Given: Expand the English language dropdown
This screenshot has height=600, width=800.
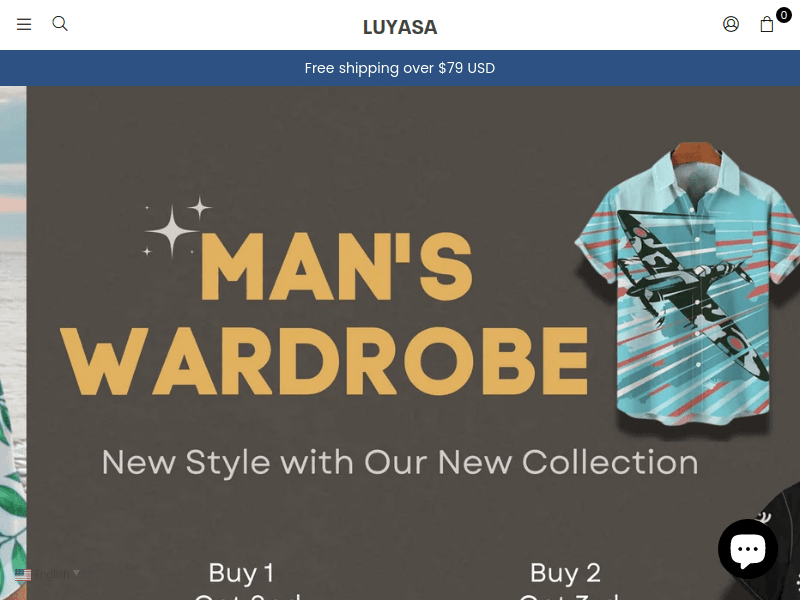Looking at the screenshot, I should (47, 574).
